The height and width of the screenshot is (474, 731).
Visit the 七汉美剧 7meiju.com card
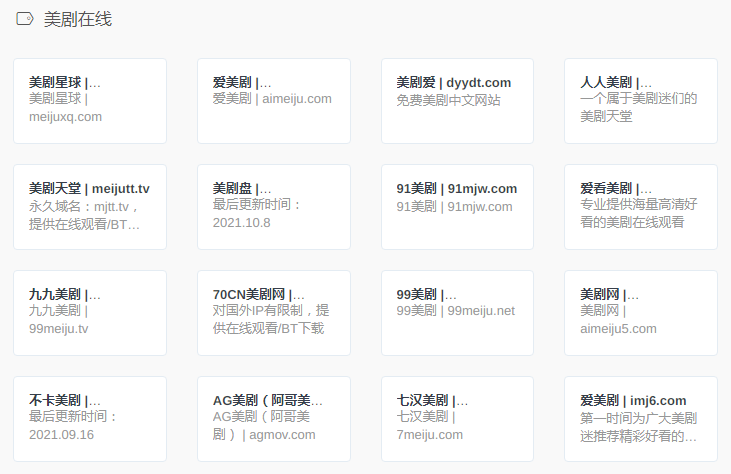point(457,419)
